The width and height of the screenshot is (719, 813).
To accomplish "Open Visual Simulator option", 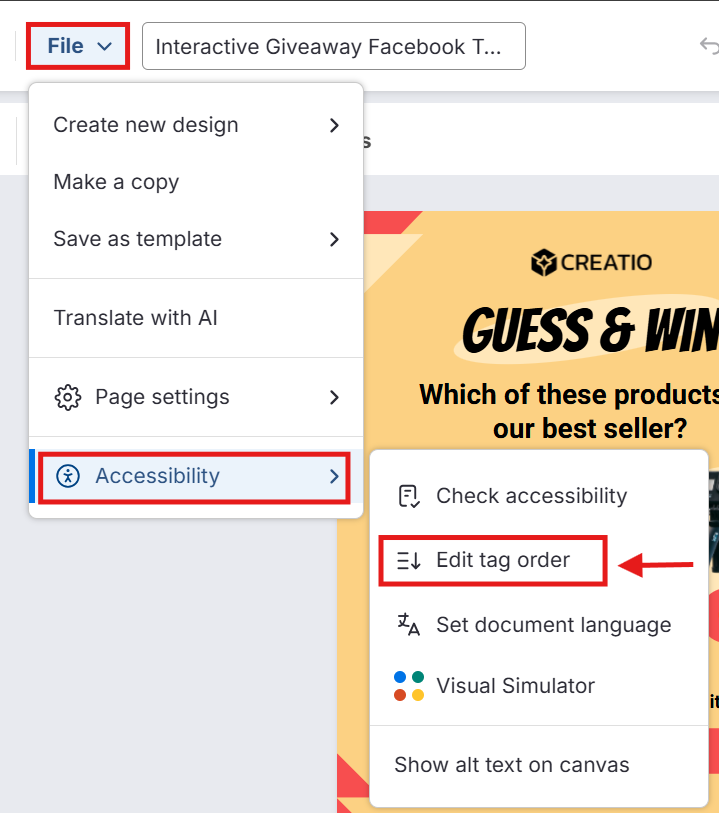I will coord(515,686).
